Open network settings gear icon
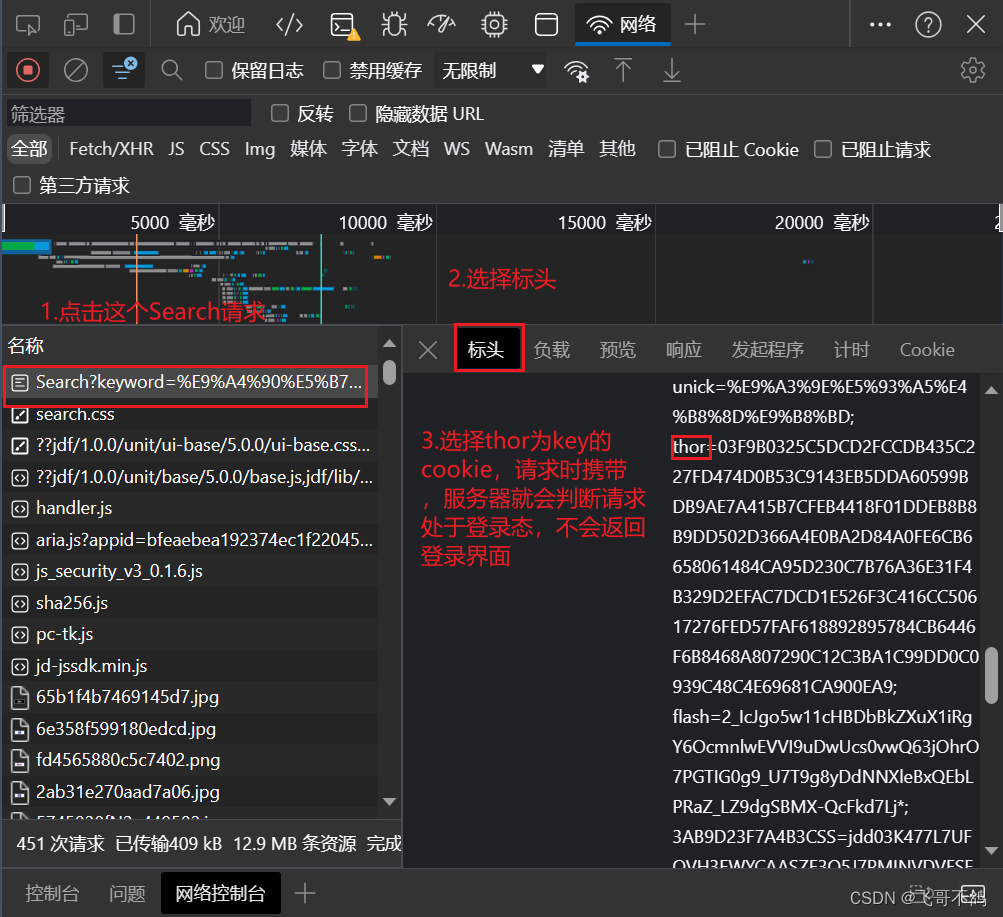1003x917 pixels. tap(973, 70)
